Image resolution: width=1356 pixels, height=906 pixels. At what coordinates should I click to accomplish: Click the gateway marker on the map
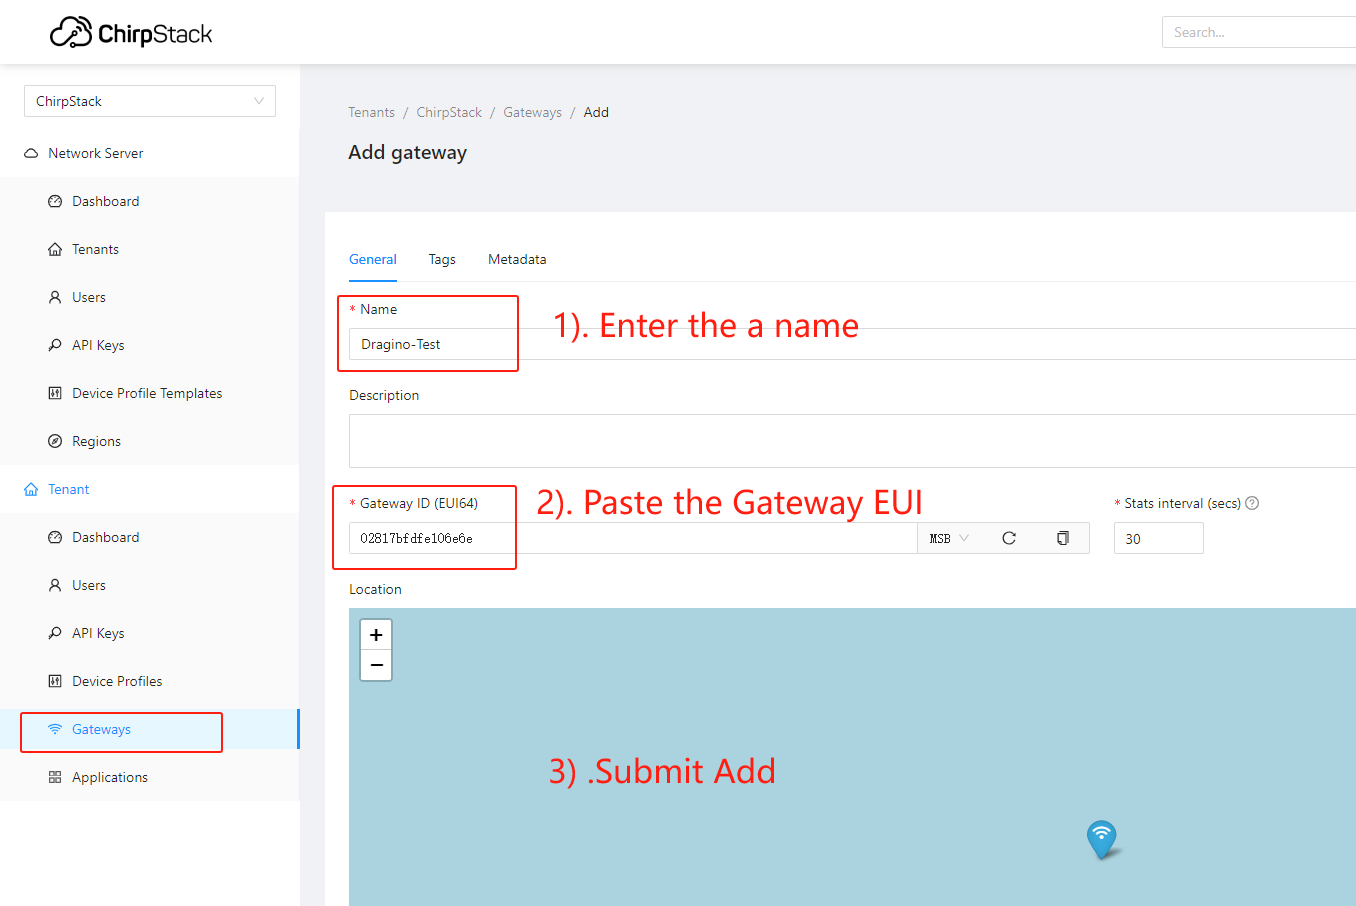[1101, 839]
